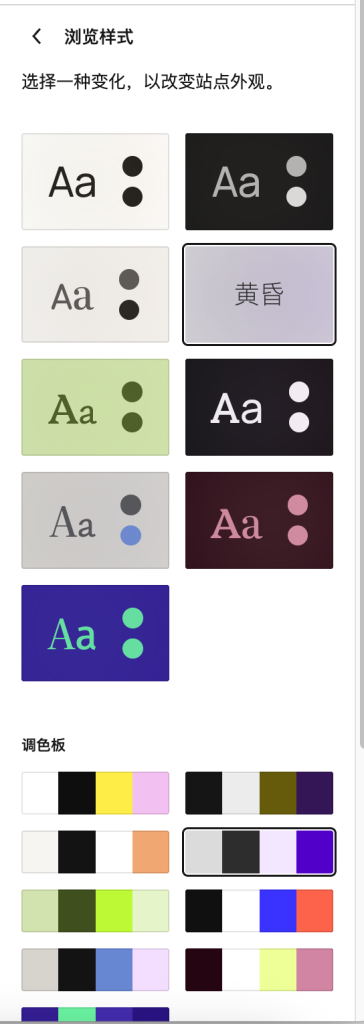The image size is (364, 1024).
Task: Choose the maroon, pale yellow and pink palette
Action: tap(259, 969)
